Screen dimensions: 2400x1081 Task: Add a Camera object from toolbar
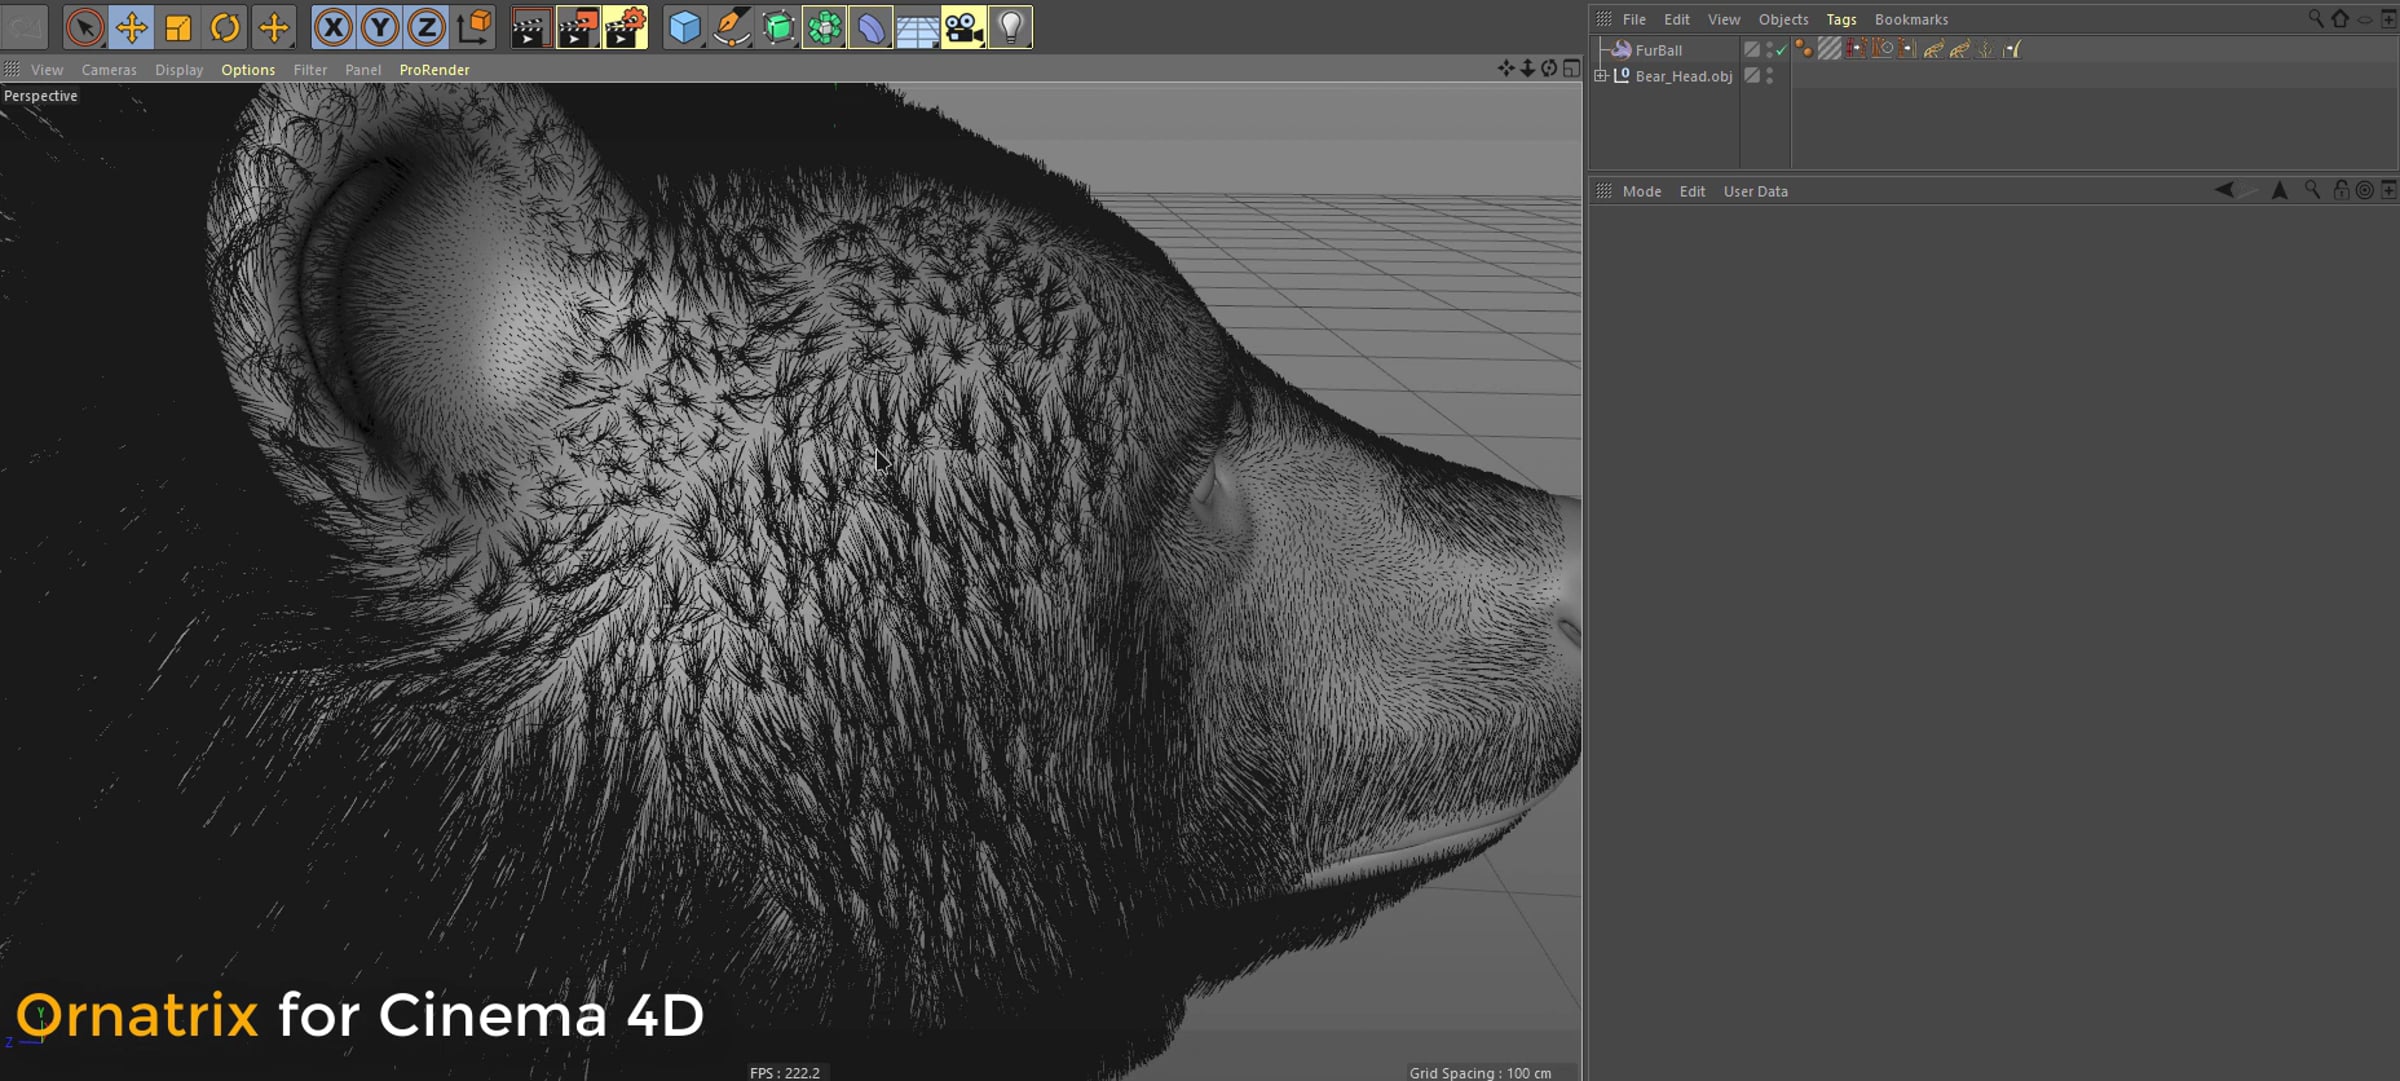click(x=964, y=27)
